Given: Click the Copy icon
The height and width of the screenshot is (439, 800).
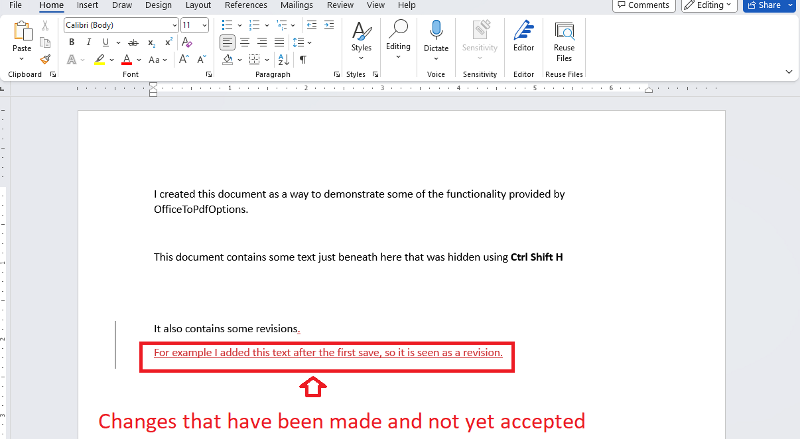Looking at the screenshot, I should 45,42.
